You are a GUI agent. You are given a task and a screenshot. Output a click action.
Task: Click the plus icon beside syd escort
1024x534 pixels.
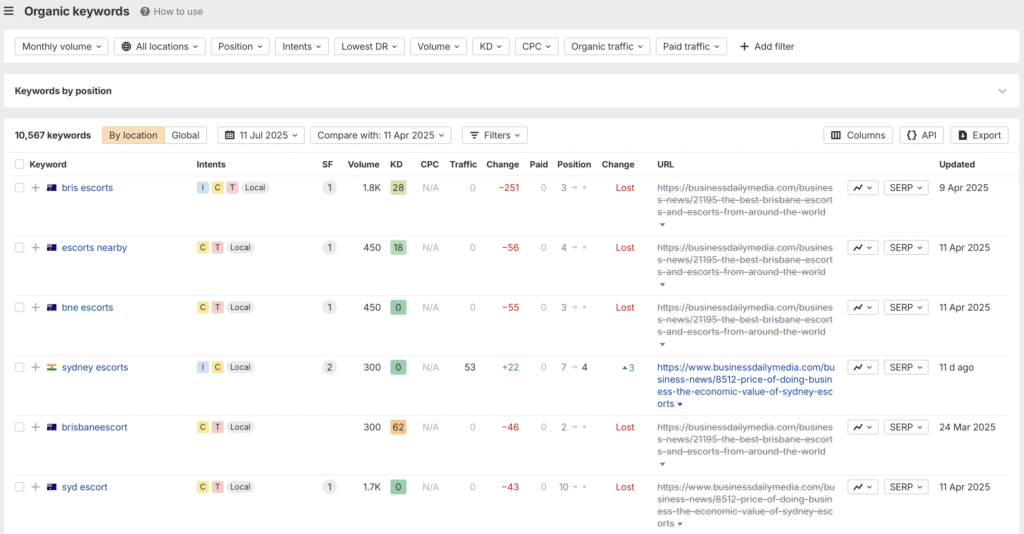[x=35, y=487]
